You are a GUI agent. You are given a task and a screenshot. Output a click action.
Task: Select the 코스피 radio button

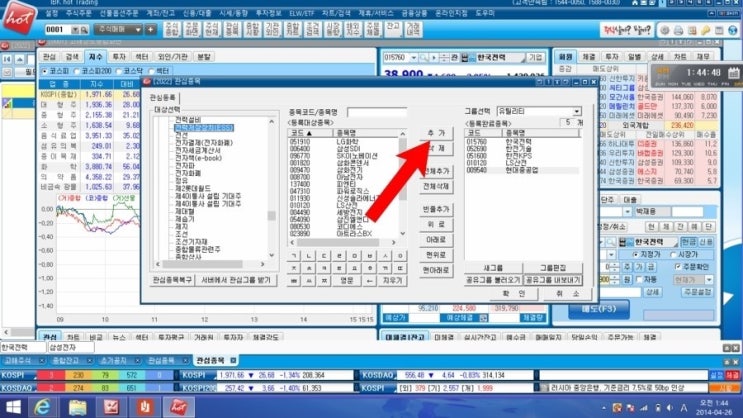[45, 71]
